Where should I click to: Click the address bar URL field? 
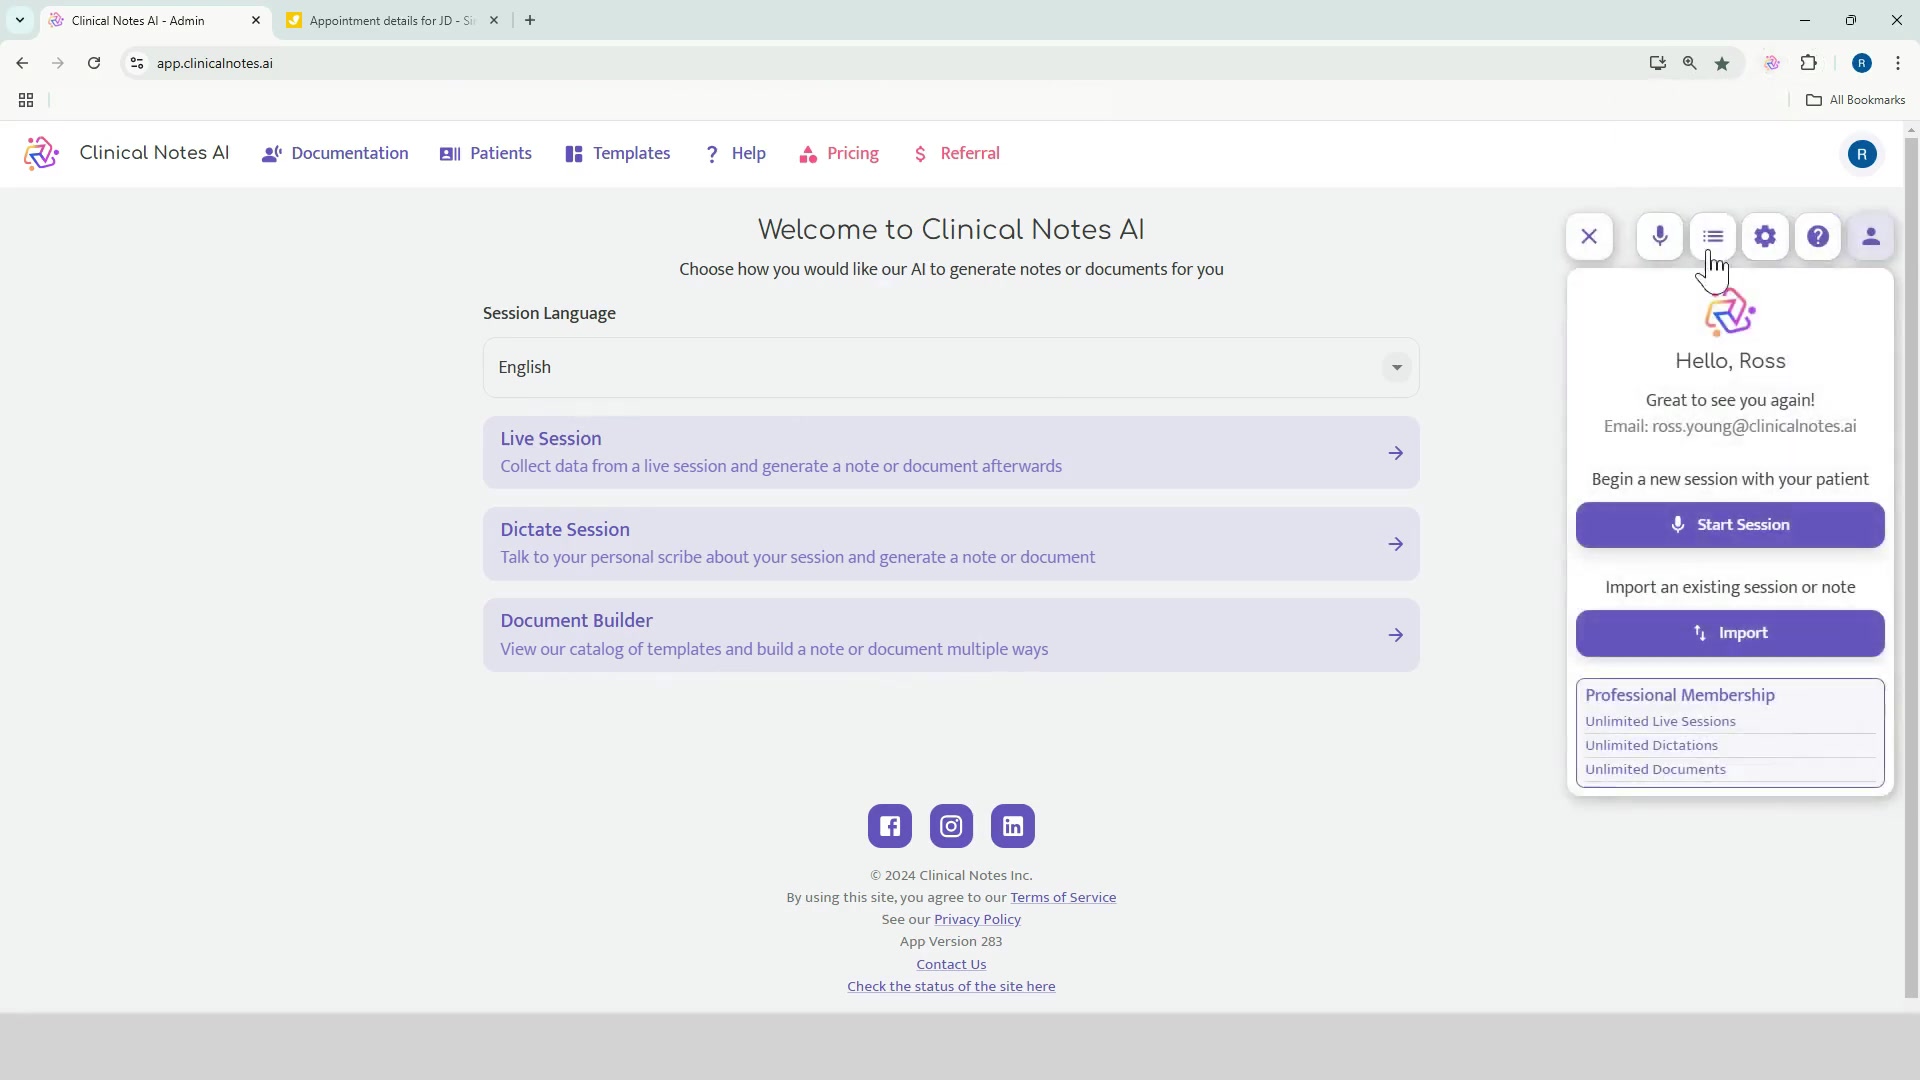[880, 63]
